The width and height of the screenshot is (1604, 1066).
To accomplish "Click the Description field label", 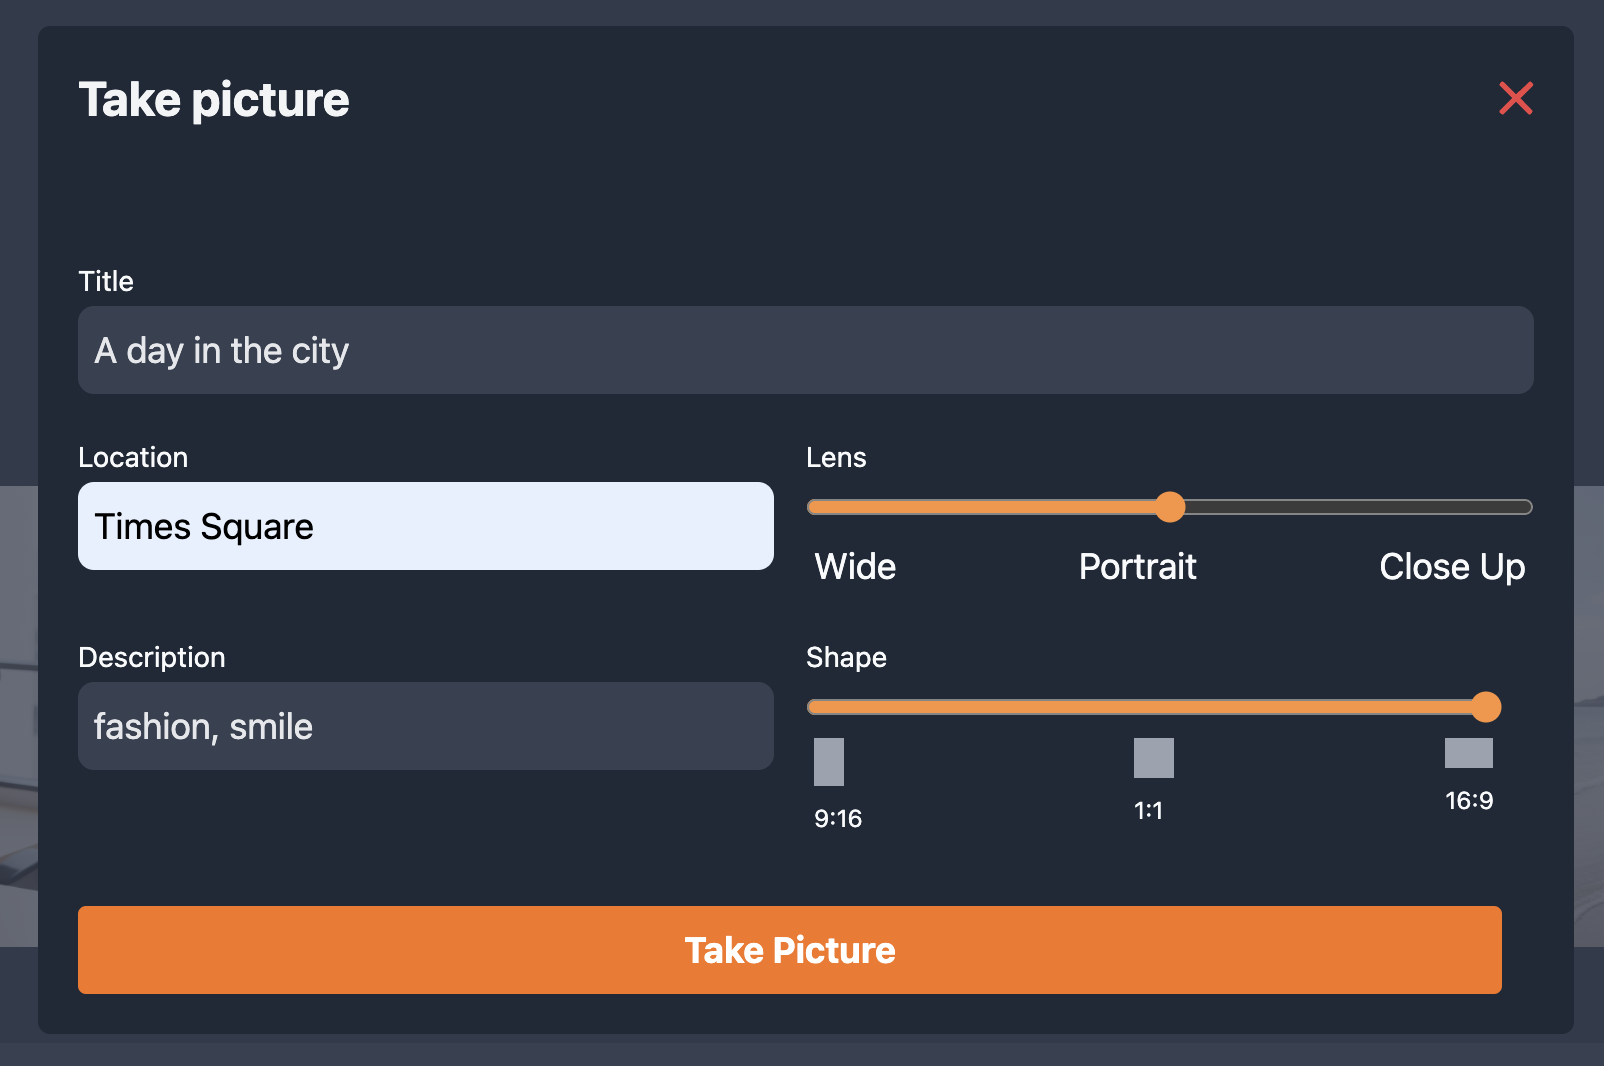I will [152, 657].
